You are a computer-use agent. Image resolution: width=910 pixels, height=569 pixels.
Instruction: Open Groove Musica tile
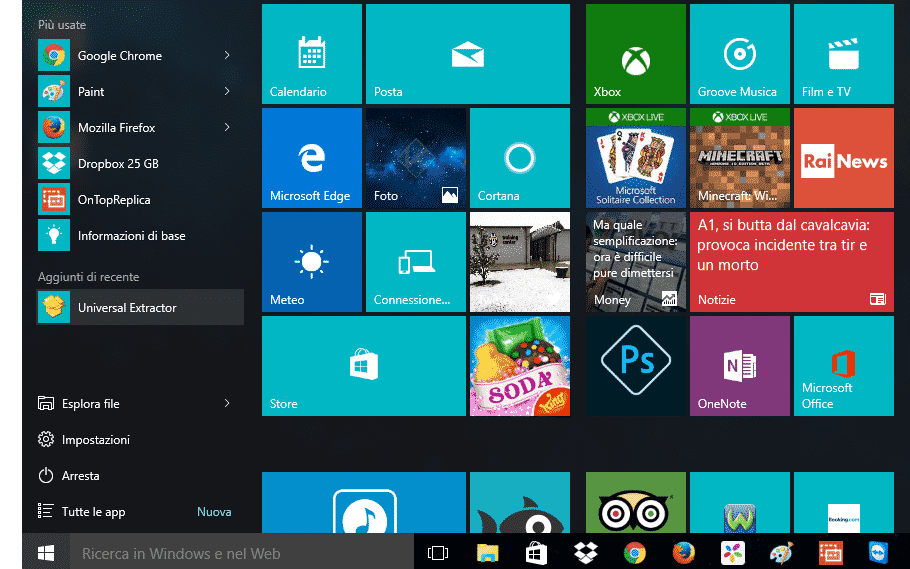739,54
